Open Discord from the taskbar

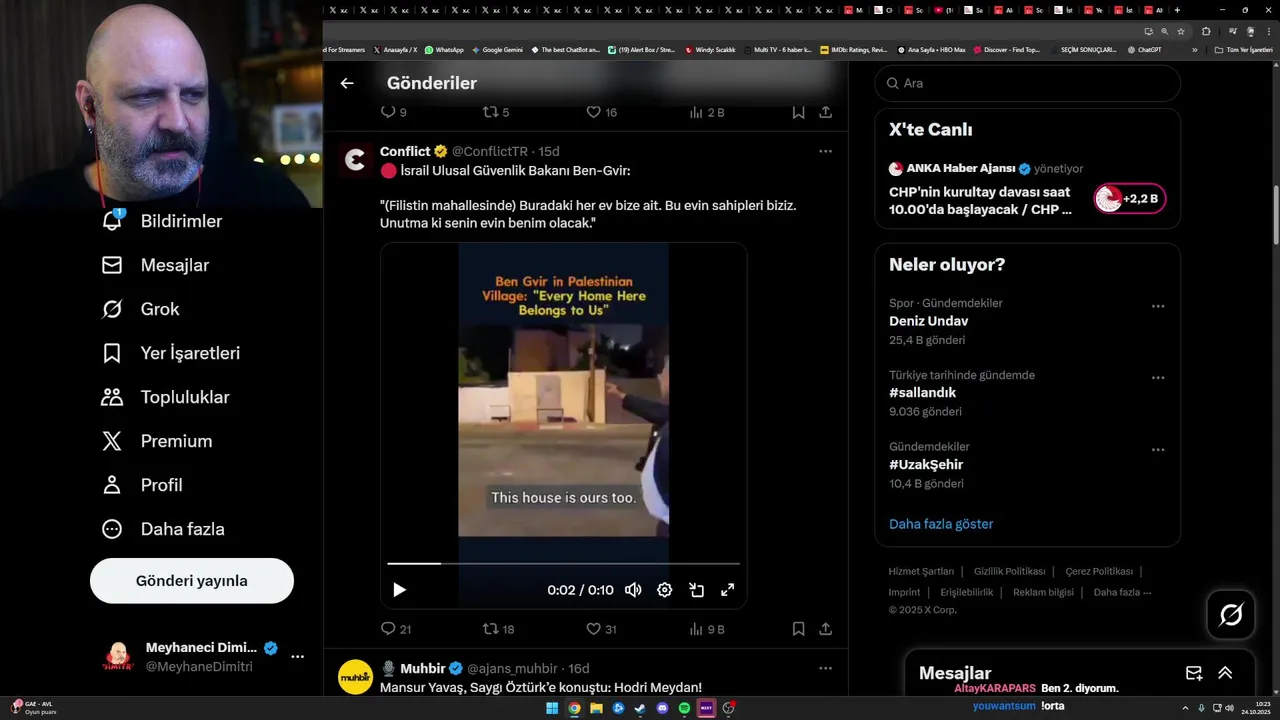[x=663, y=708]
